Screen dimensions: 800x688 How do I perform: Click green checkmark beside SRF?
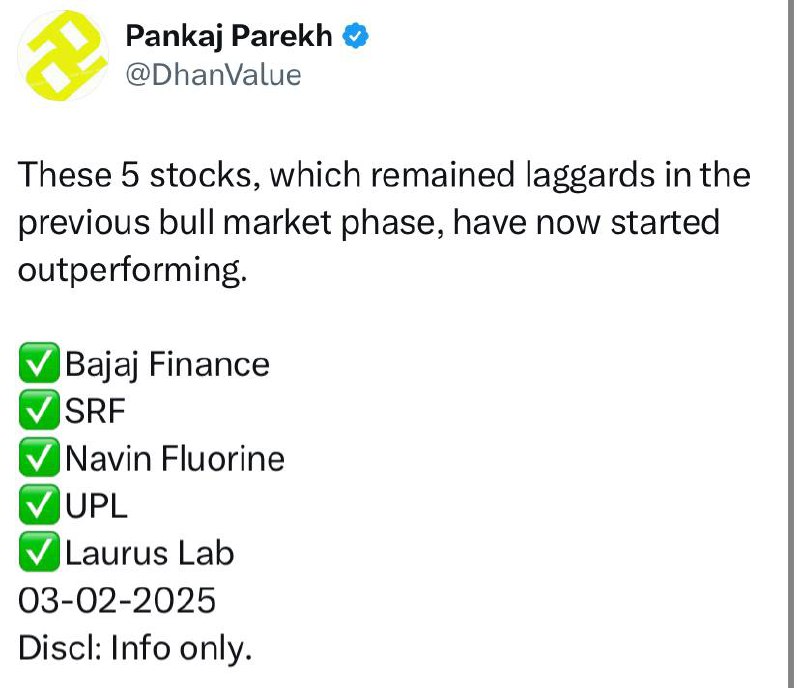coord(39,410)
